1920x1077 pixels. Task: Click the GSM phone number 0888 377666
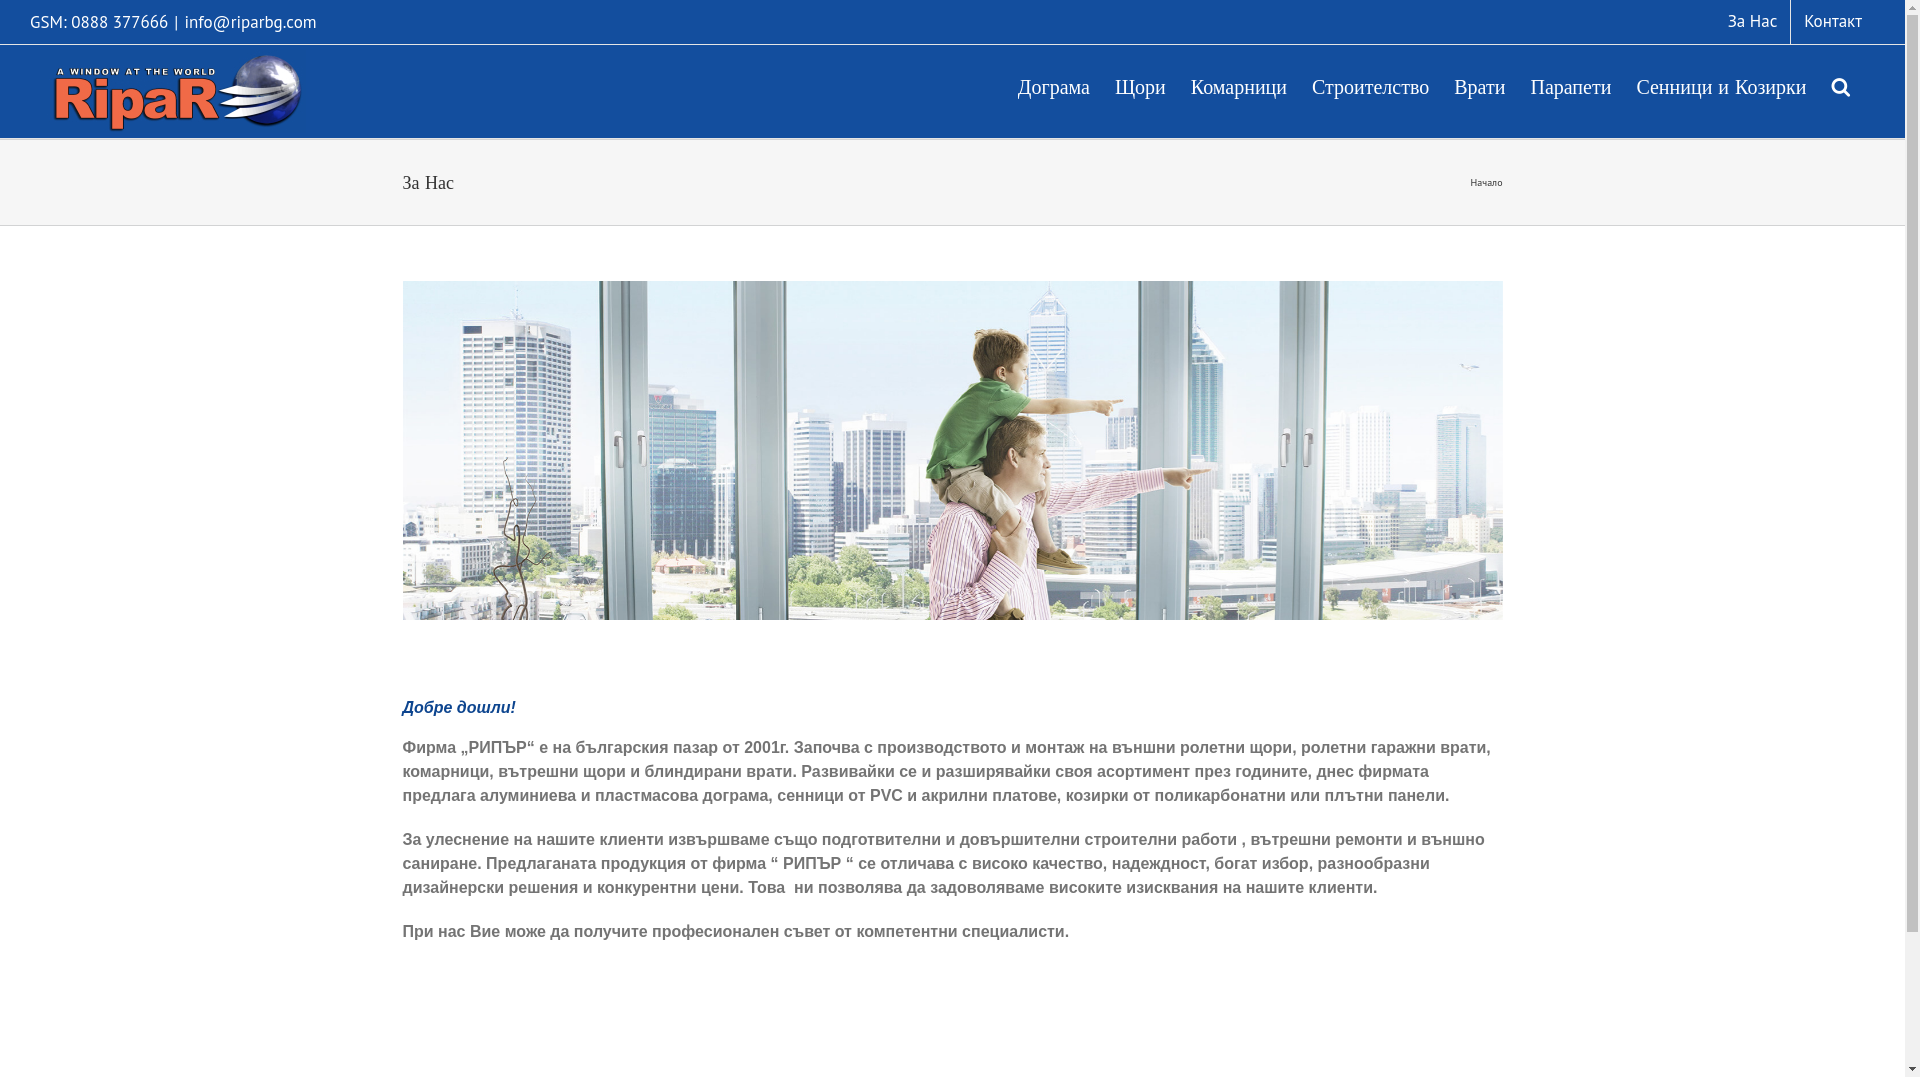119,22
